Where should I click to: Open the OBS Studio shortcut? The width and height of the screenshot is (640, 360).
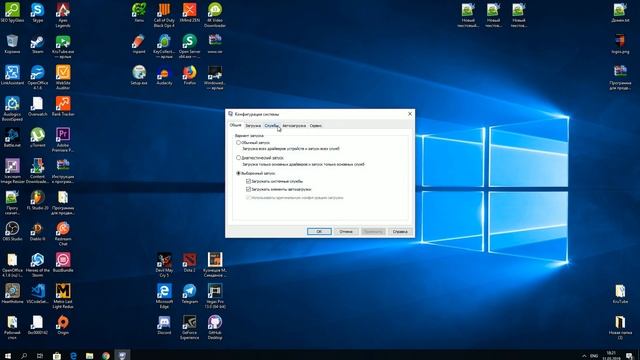pos(12,231)
